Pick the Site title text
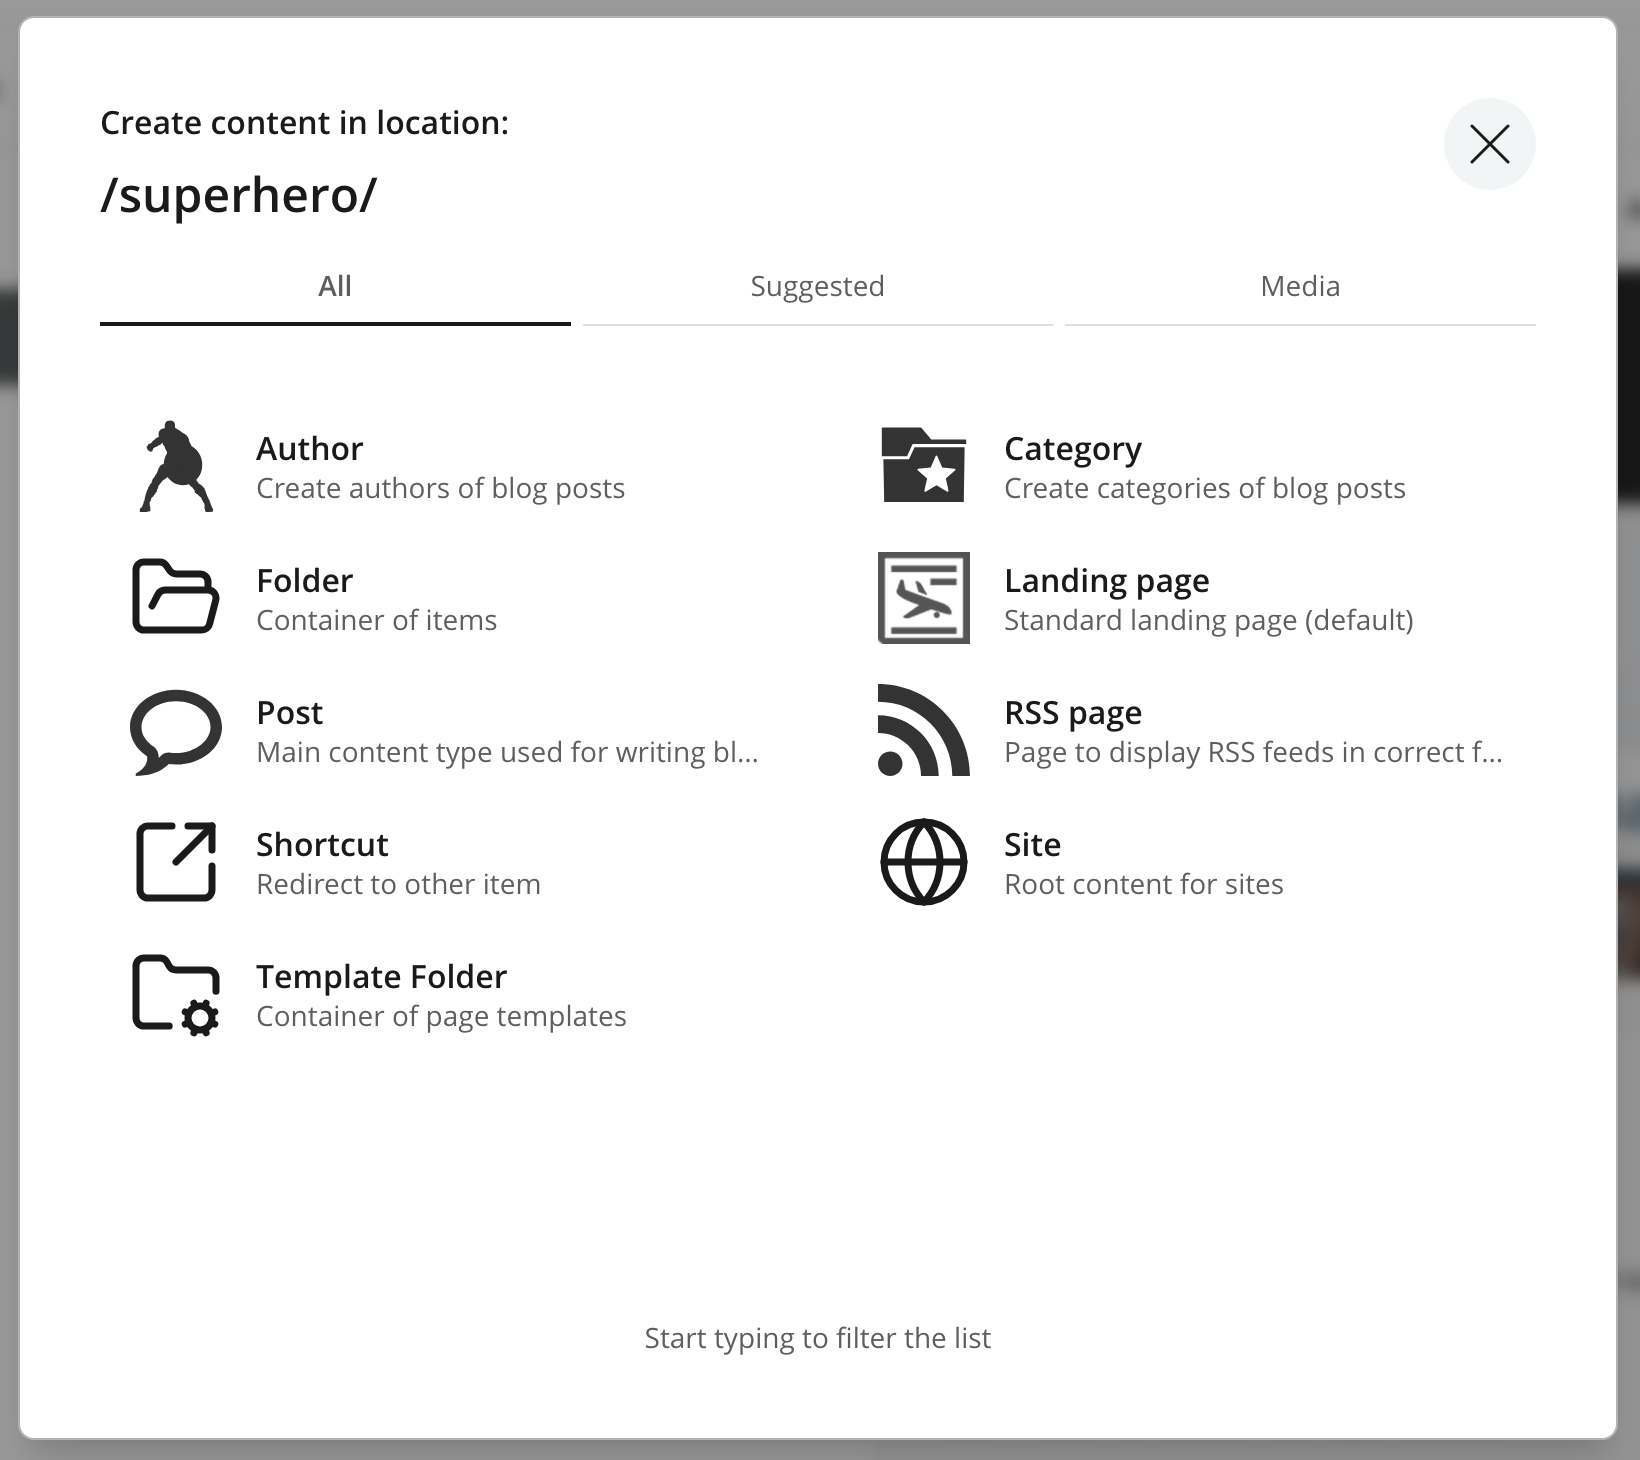 [x=1033, y=845]
